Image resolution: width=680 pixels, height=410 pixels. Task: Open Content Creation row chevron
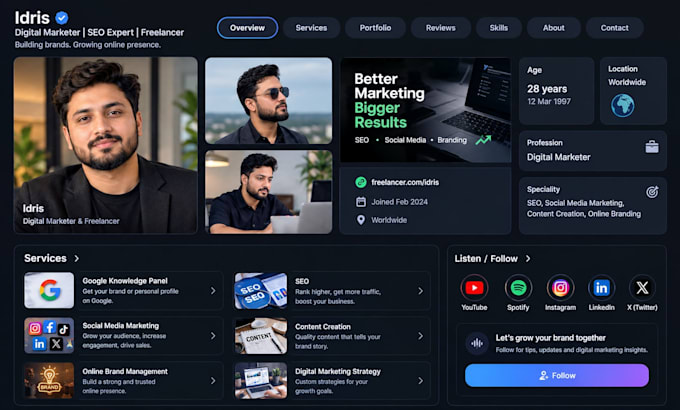coord(420,336)
